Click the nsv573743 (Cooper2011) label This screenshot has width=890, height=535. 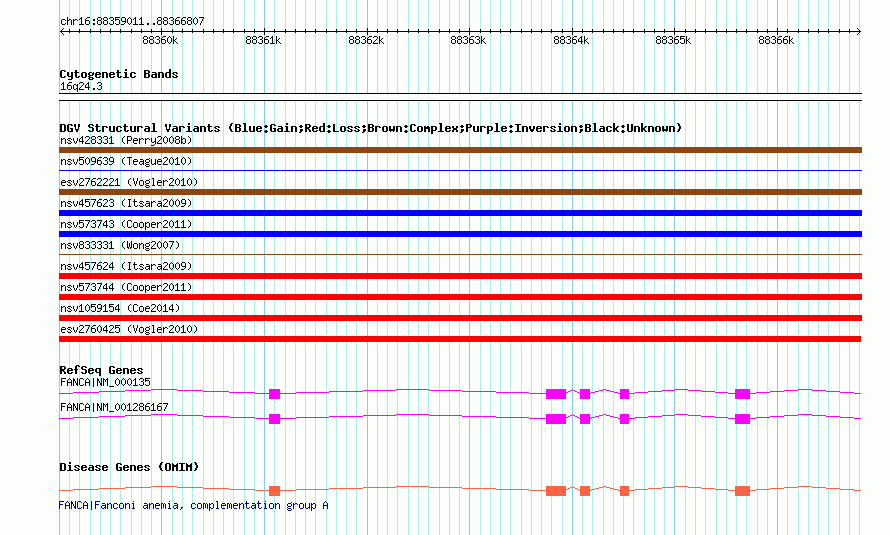(x=126, y=224)
